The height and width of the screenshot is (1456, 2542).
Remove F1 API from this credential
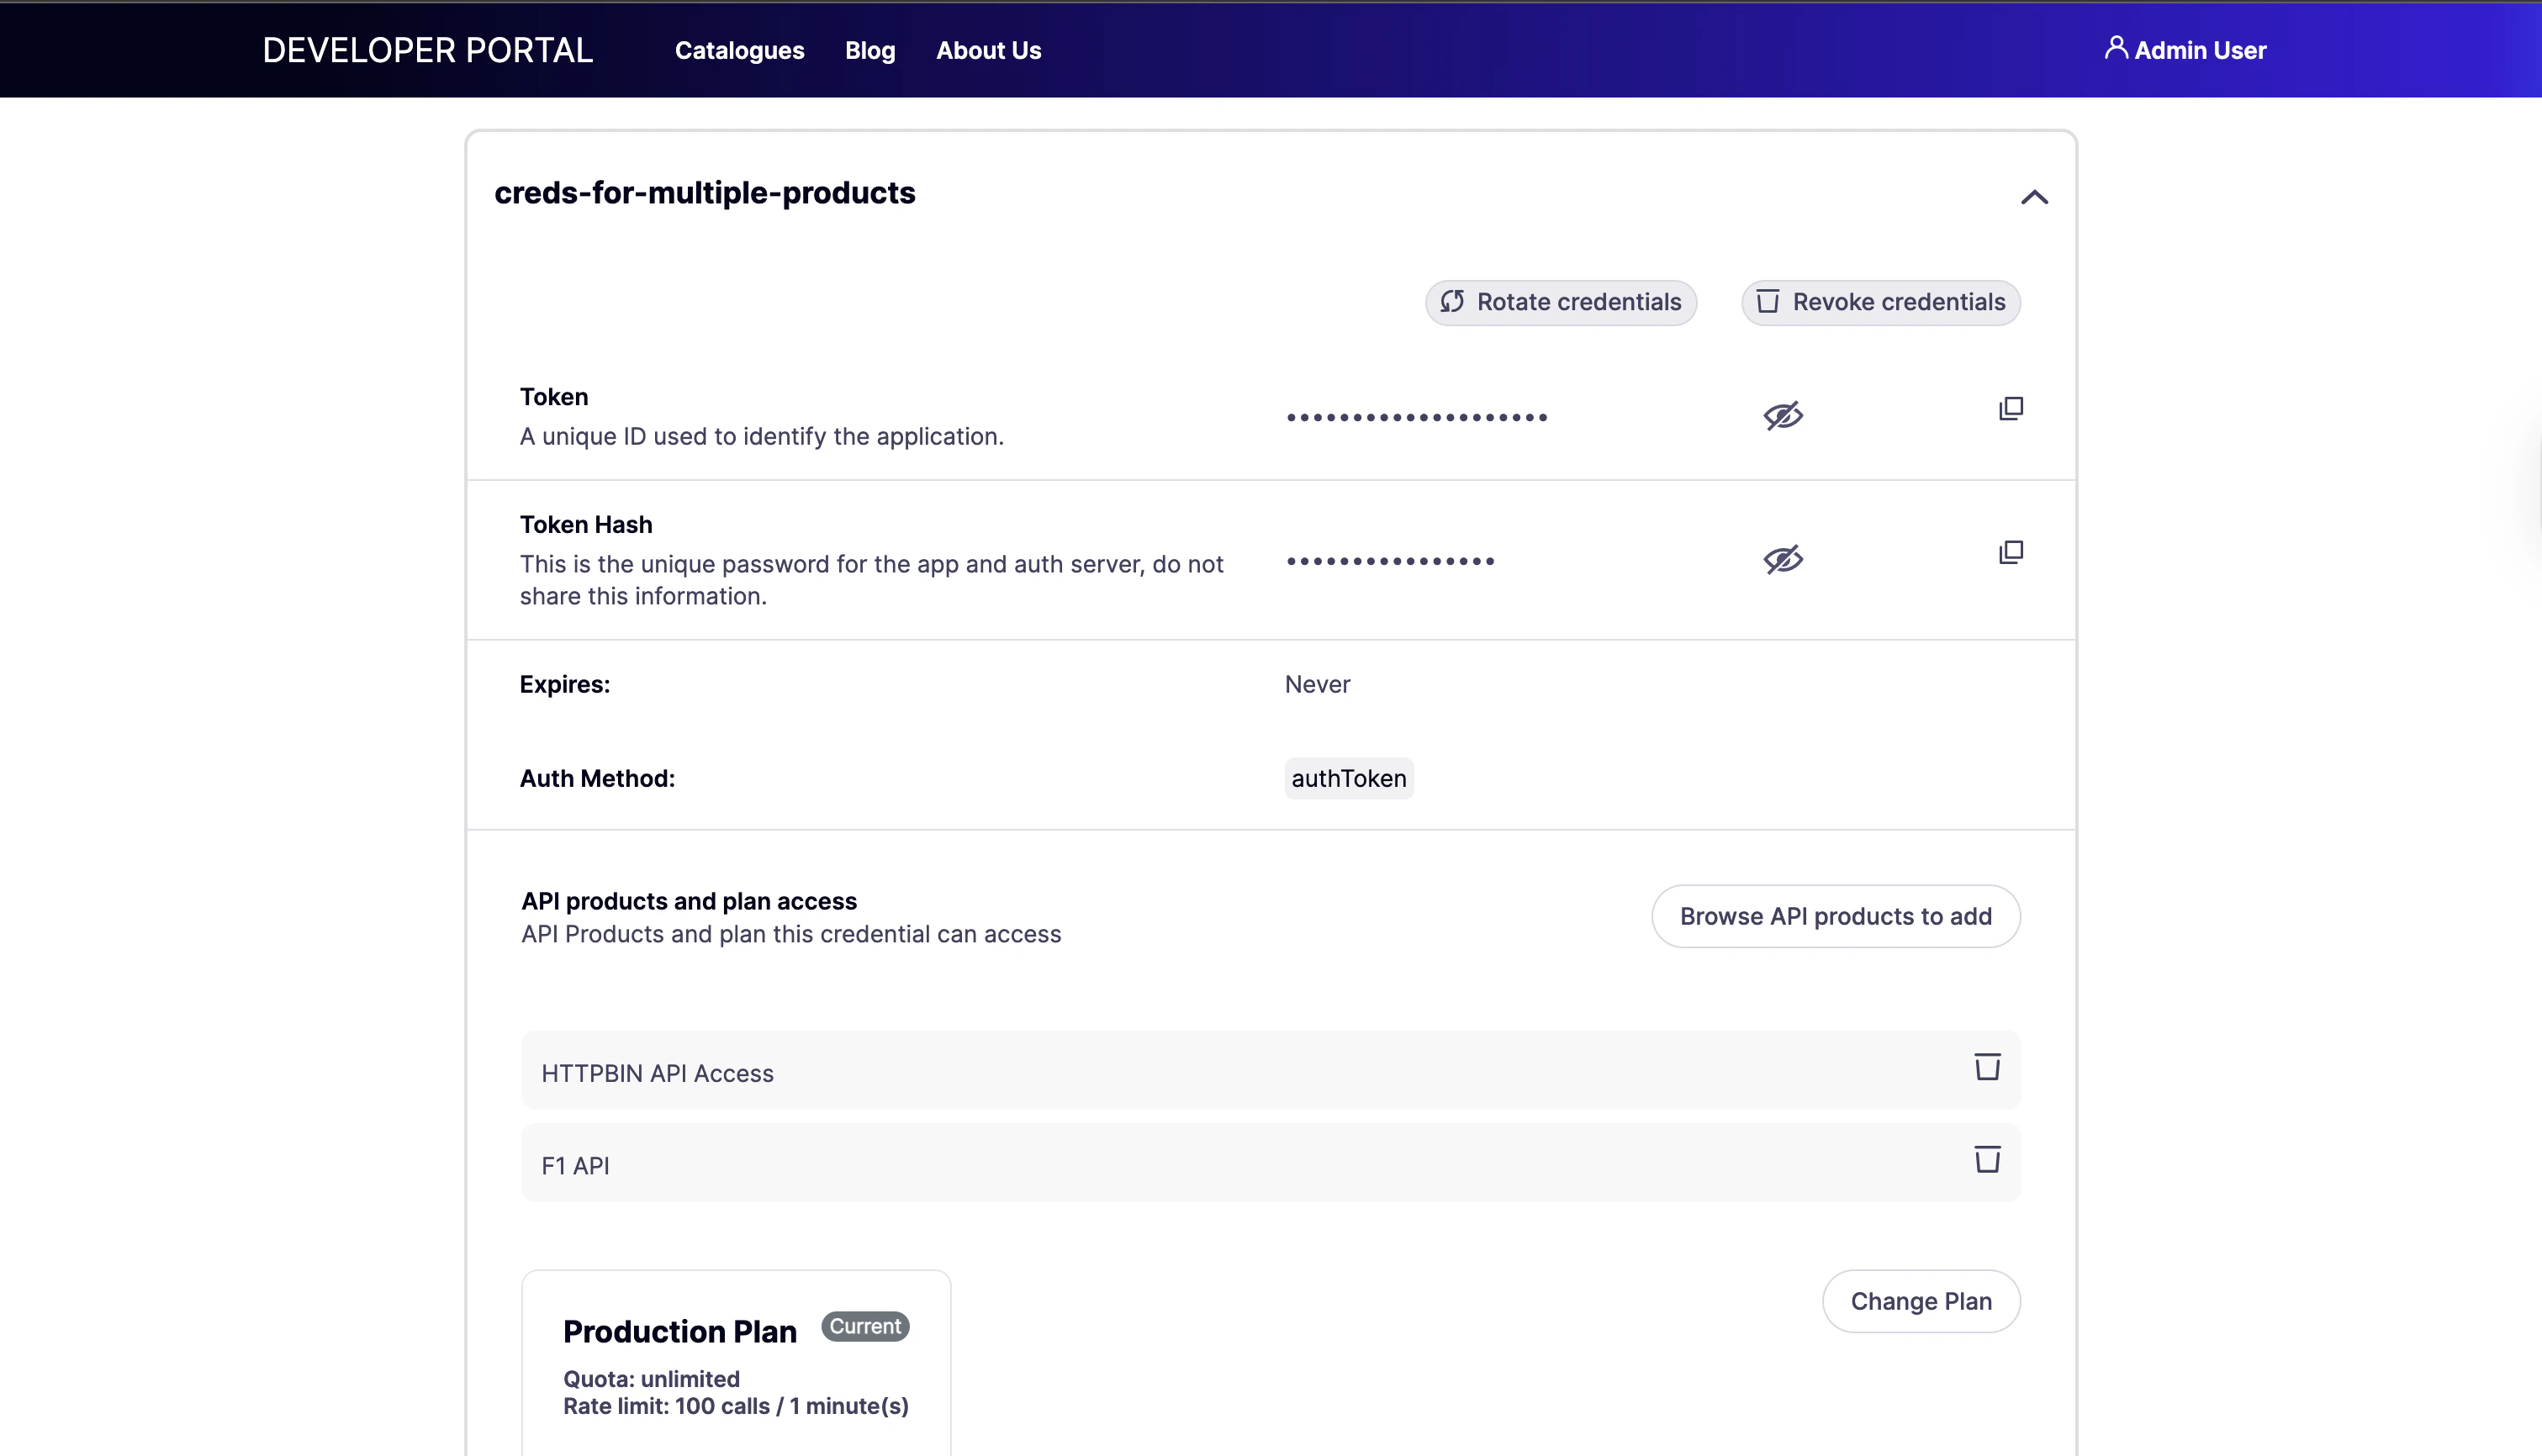1986,1160
